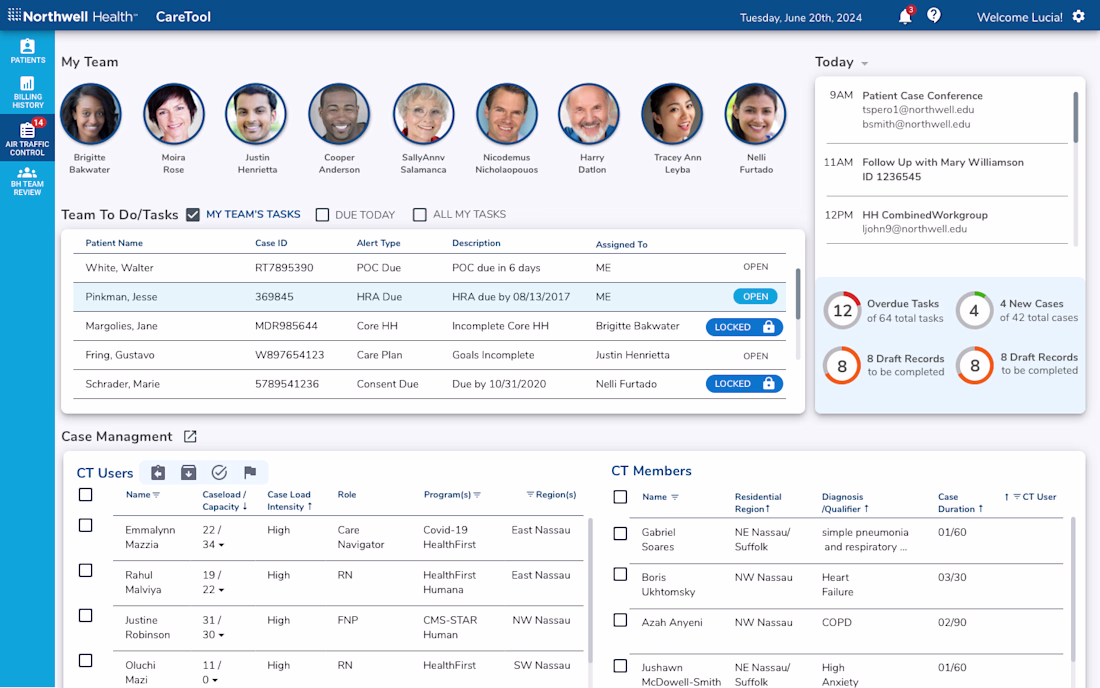The image size is (1100, 688).
Task: Click the Welcome Lucia! user label
Action: pos(1019,17)
